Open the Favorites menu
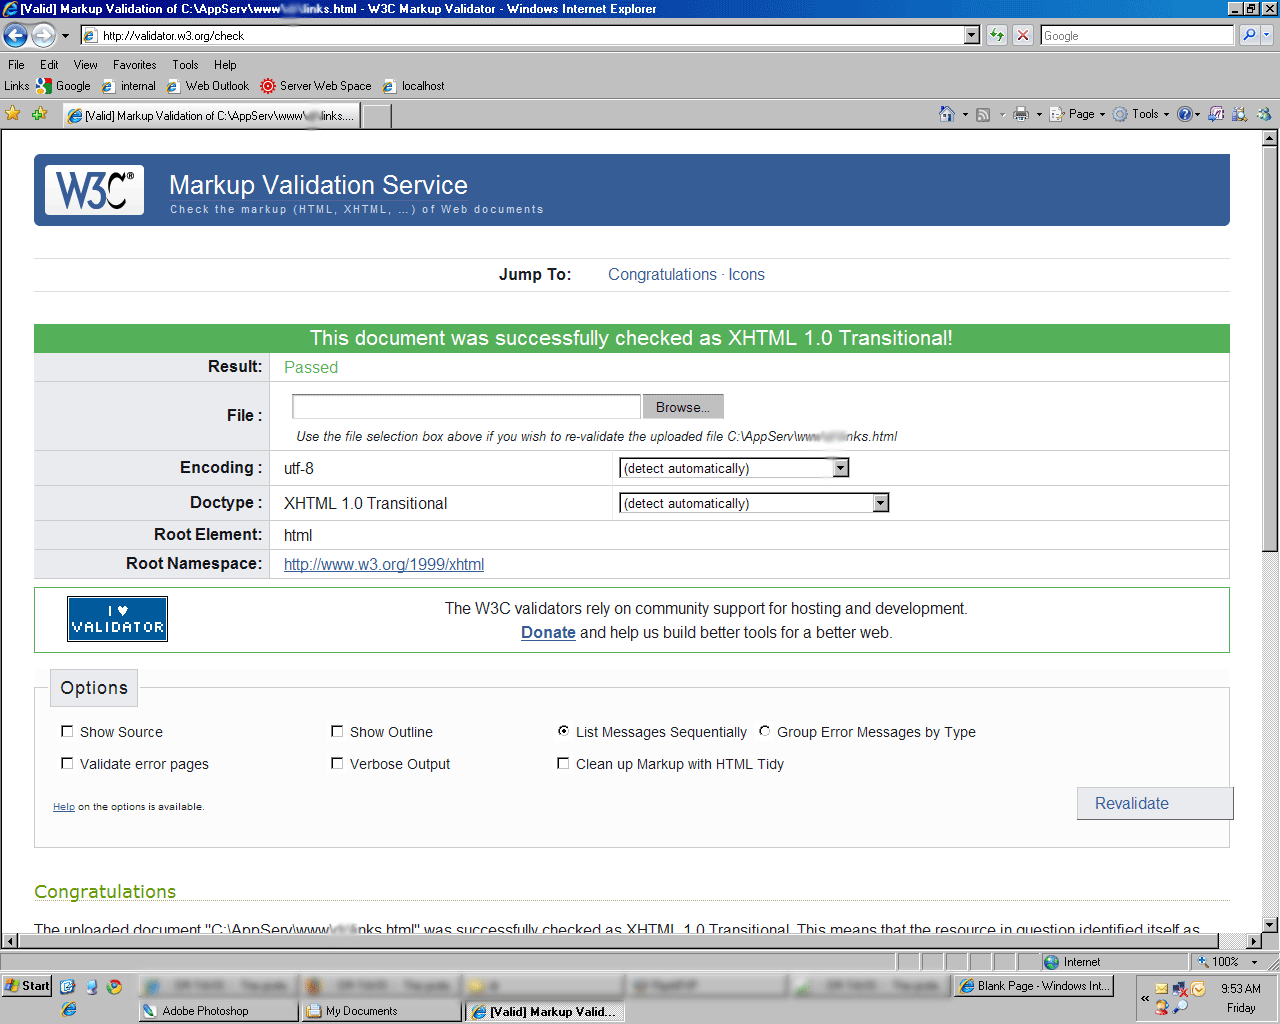The width and height of the screenshot is (1280, 1024). click(134, 65)
